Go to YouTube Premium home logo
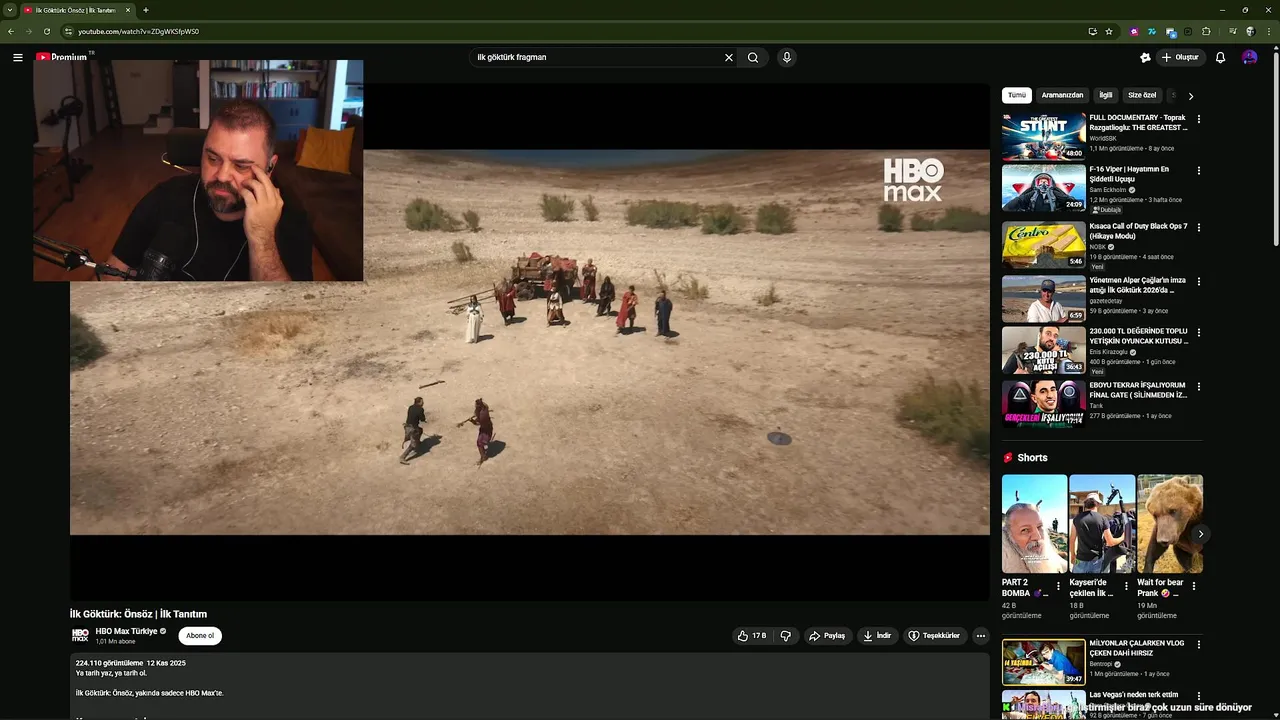 tap(62, 57)
